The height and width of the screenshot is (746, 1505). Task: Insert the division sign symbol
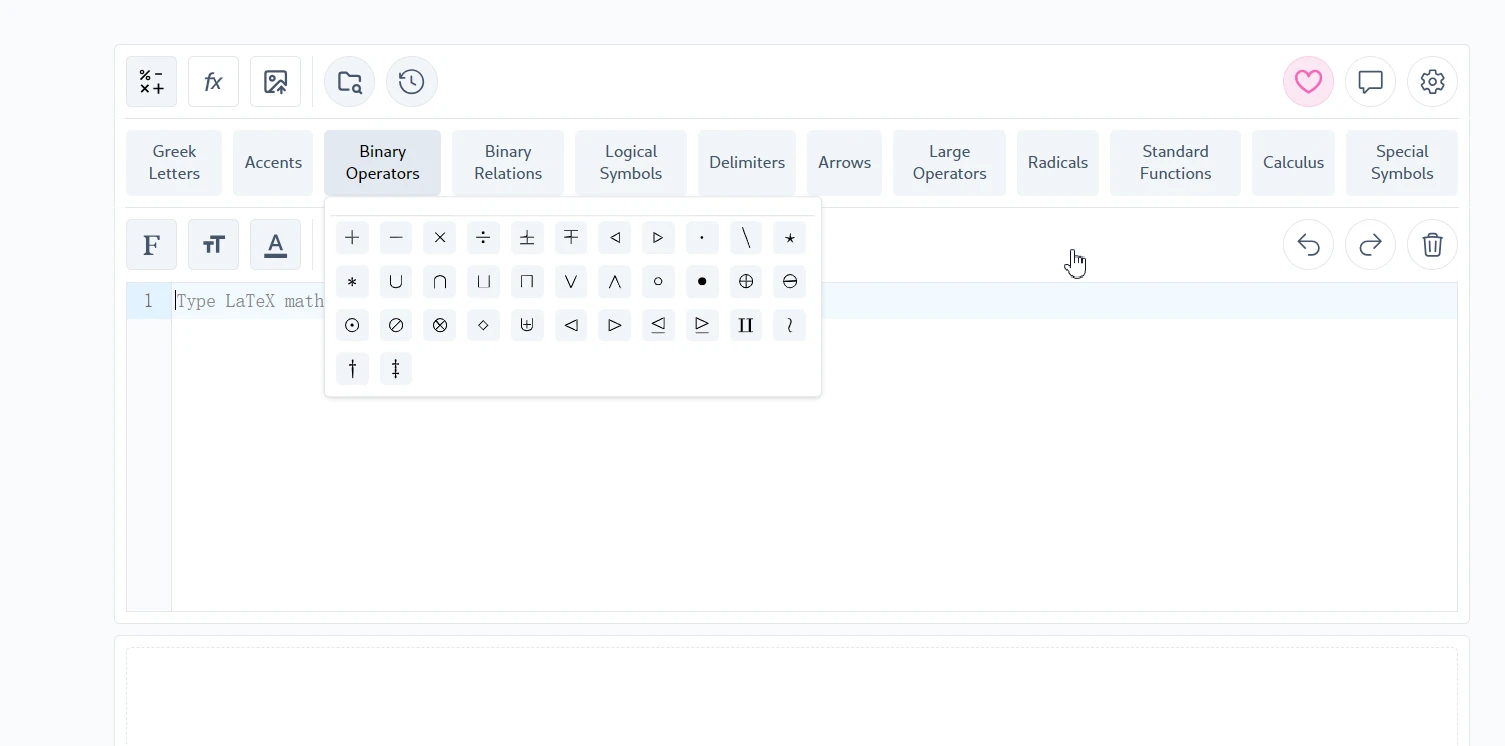point(483,238)
